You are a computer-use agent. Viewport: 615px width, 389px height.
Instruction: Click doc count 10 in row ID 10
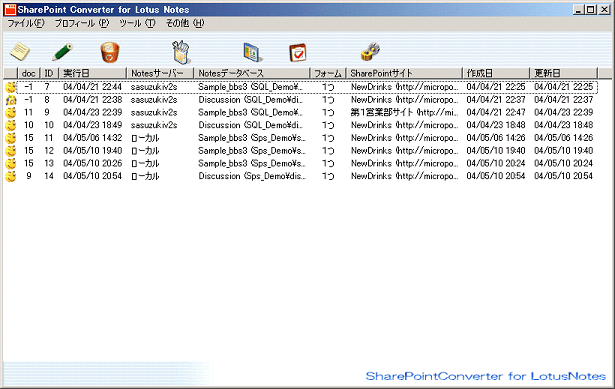(x=29, y=125)
